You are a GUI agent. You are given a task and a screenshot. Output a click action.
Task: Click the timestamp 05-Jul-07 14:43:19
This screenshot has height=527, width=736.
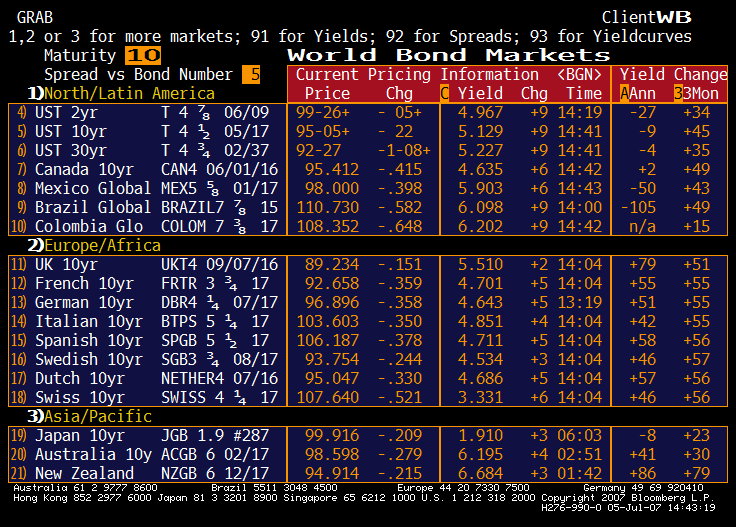pyautogui.click(x=661, y=507)
